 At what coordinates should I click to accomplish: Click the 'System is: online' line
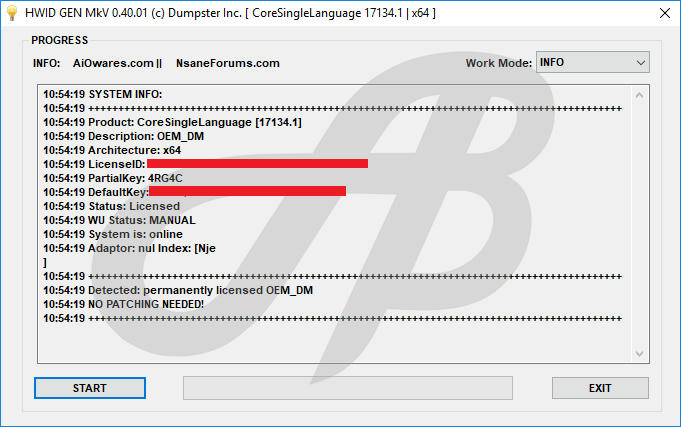point(113,234)
